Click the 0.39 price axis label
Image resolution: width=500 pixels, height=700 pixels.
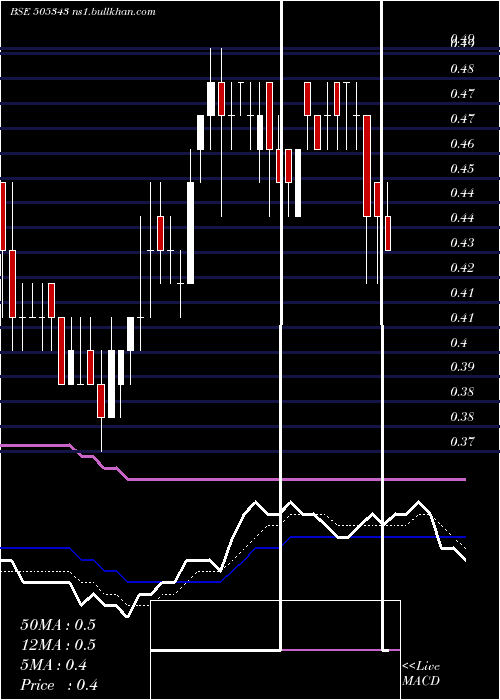point(462,367)
